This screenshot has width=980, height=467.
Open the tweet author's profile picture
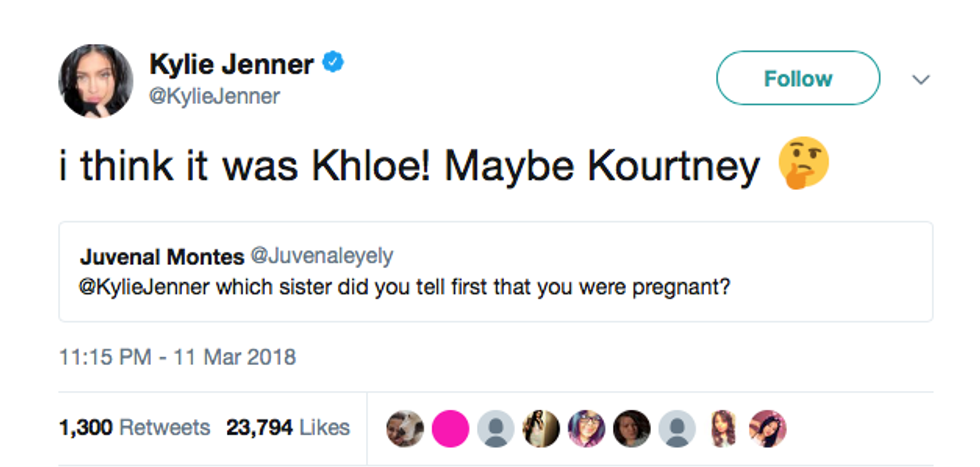pos(96,80)
